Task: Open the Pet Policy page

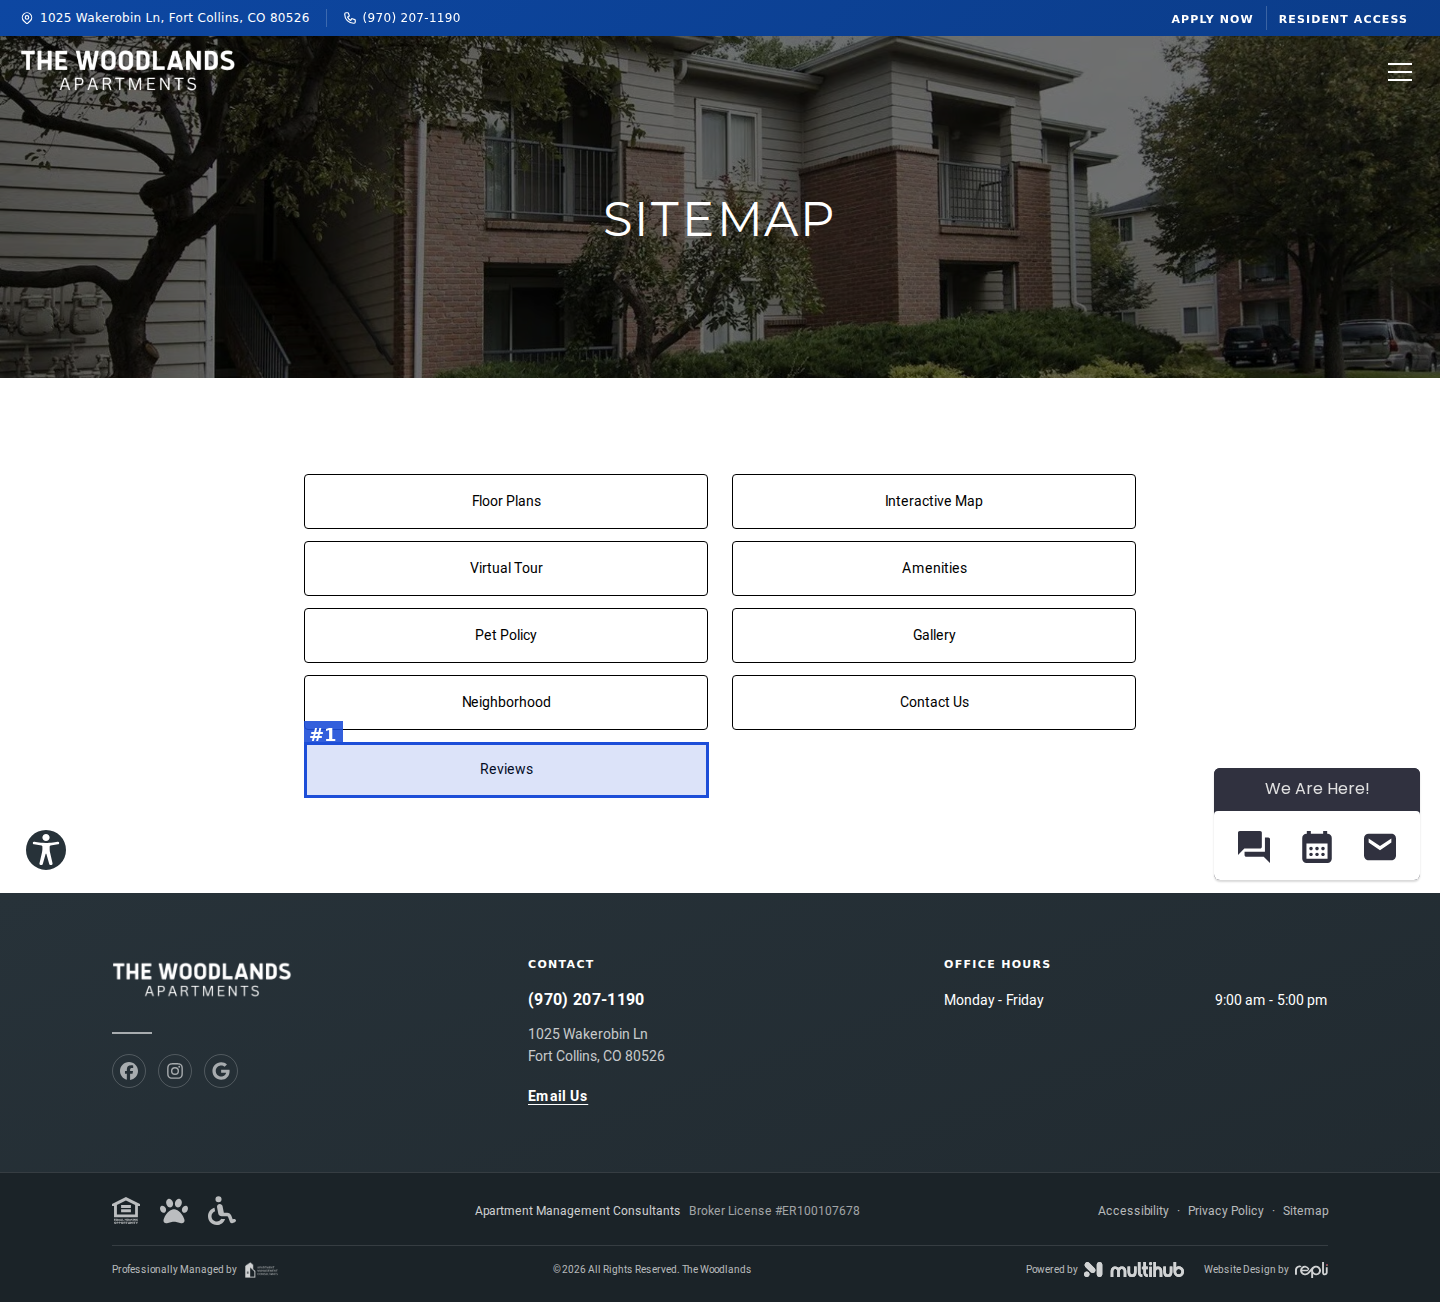Action: point(506,635)
